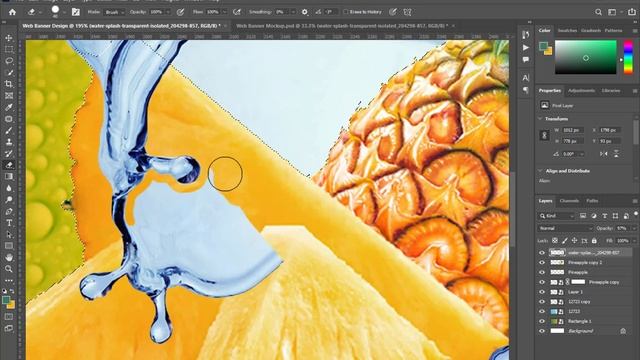Hide the Rectangle 1 layer
This screenshot has height=360, width=640.
(x=542, y=321)
